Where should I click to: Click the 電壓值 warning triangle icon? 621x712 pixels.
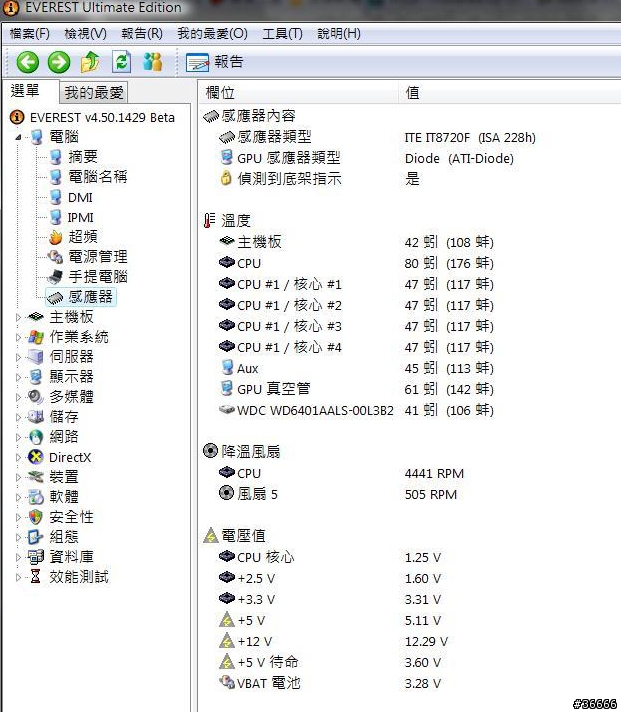(x=211, y=535)
